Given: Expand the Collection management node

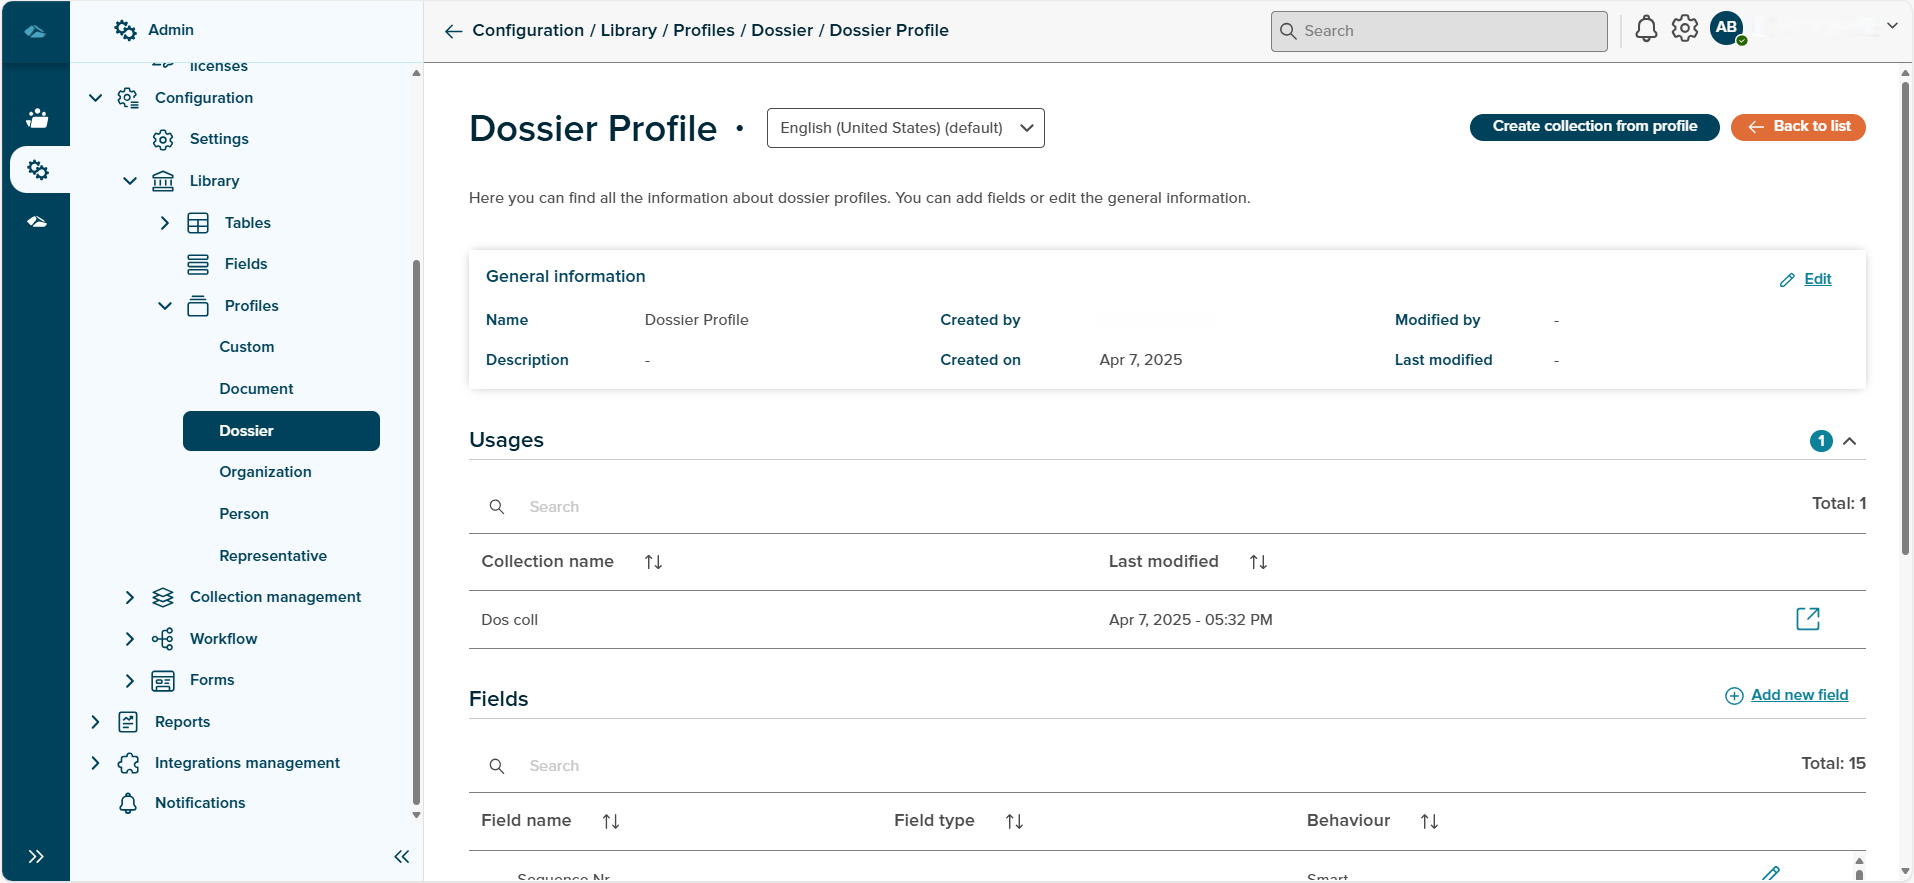Looking at the screenshot, I should [130, 597].
